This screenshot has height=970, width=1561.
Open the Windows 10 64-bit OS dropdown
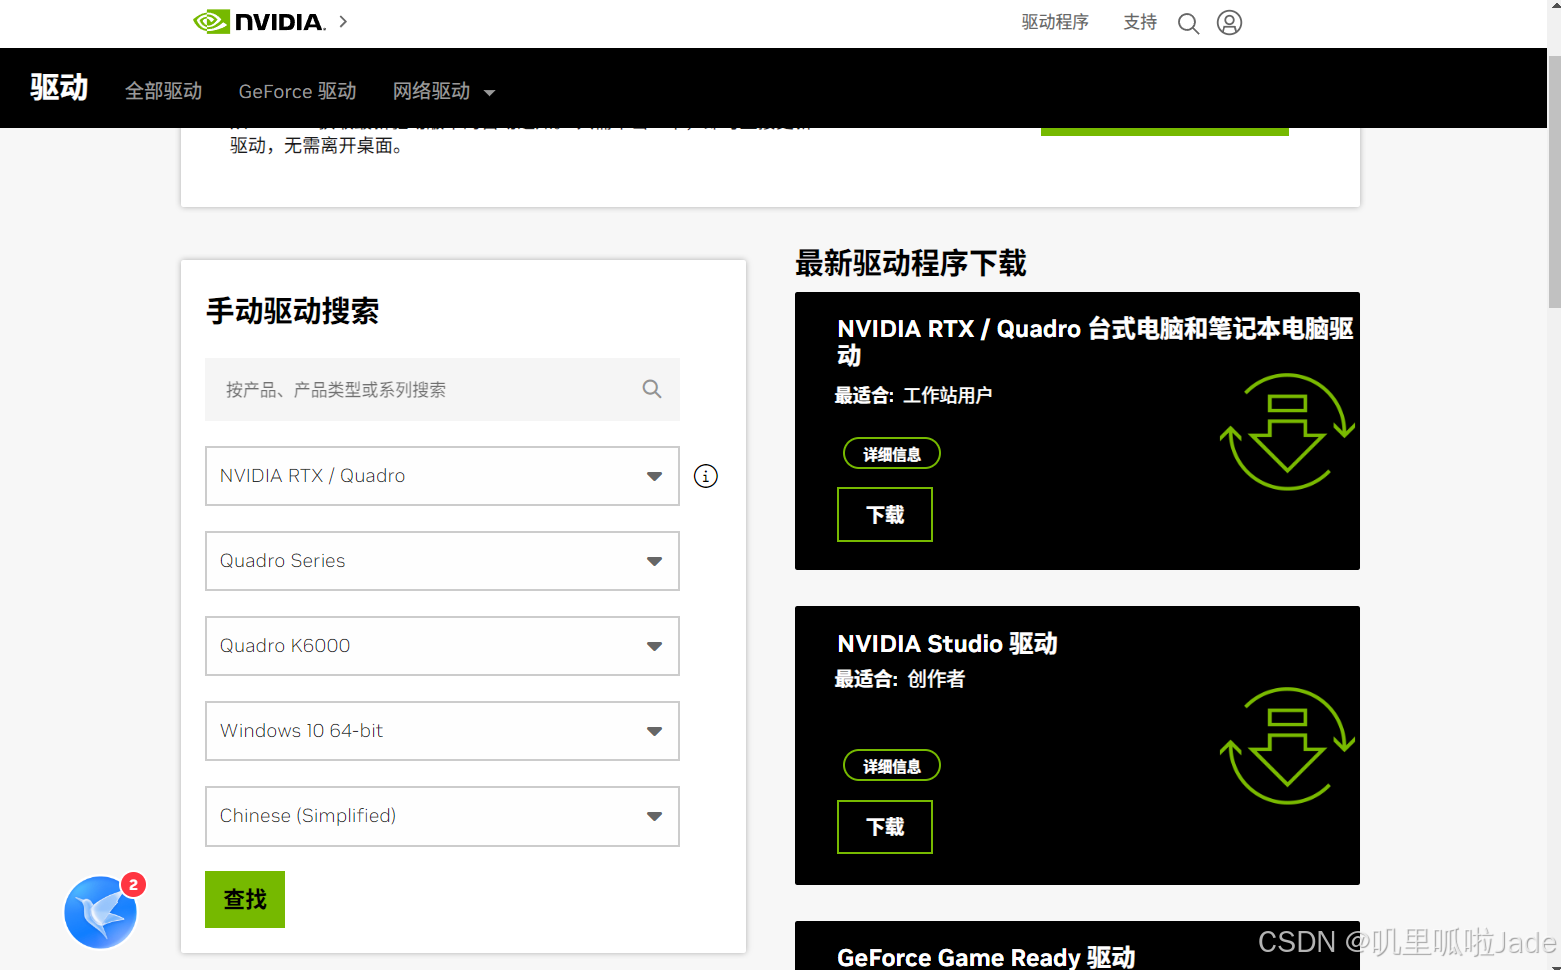click(442, 731)
